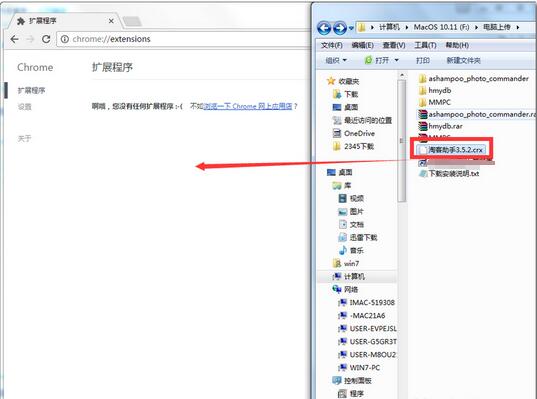Click 新建文件夹 in Explorer toolbar
This screenshot has height=399, width=537.
pos(463,61)
